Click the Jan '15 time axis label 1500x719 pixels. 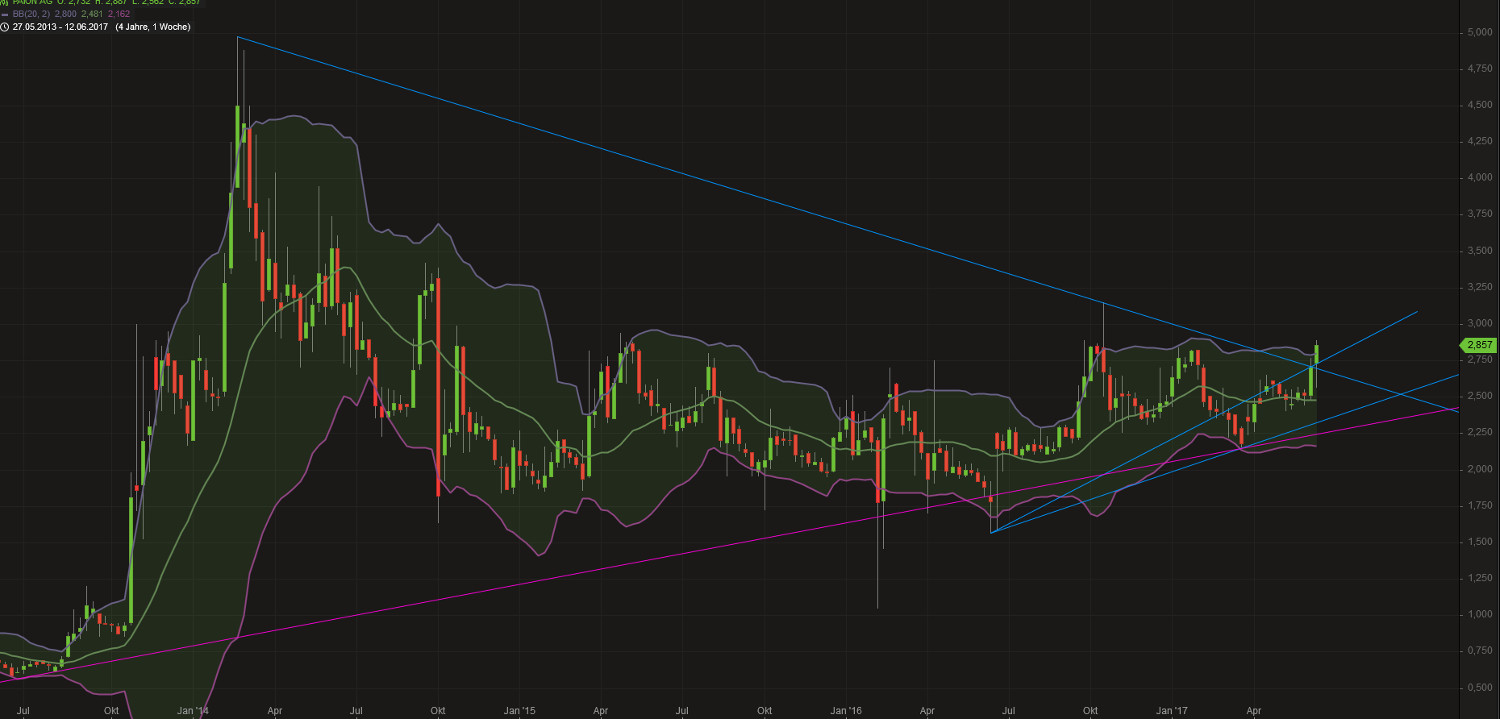point(520,710)
